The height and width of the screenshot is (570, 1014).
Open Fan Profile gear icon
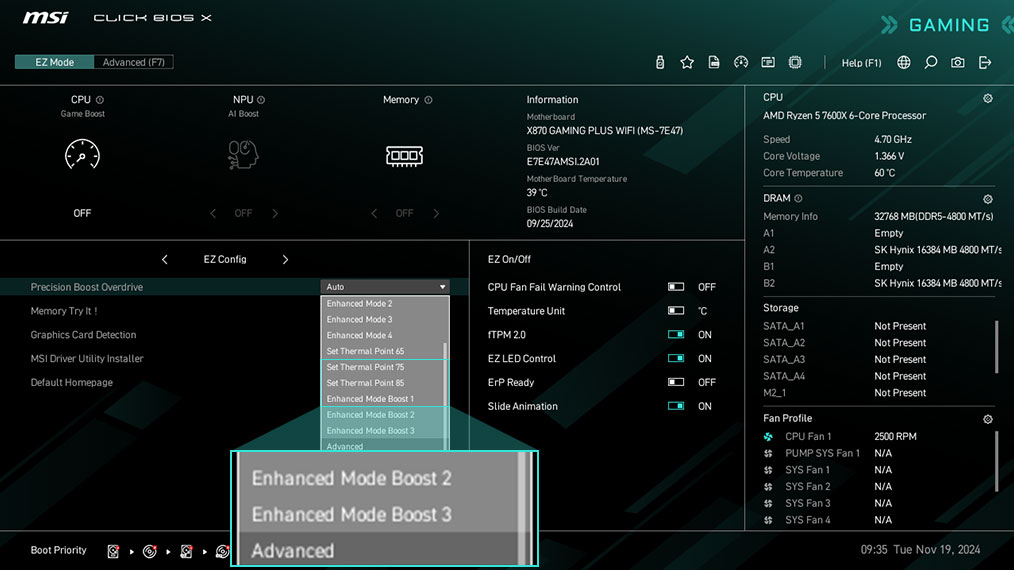pos(988,419)
